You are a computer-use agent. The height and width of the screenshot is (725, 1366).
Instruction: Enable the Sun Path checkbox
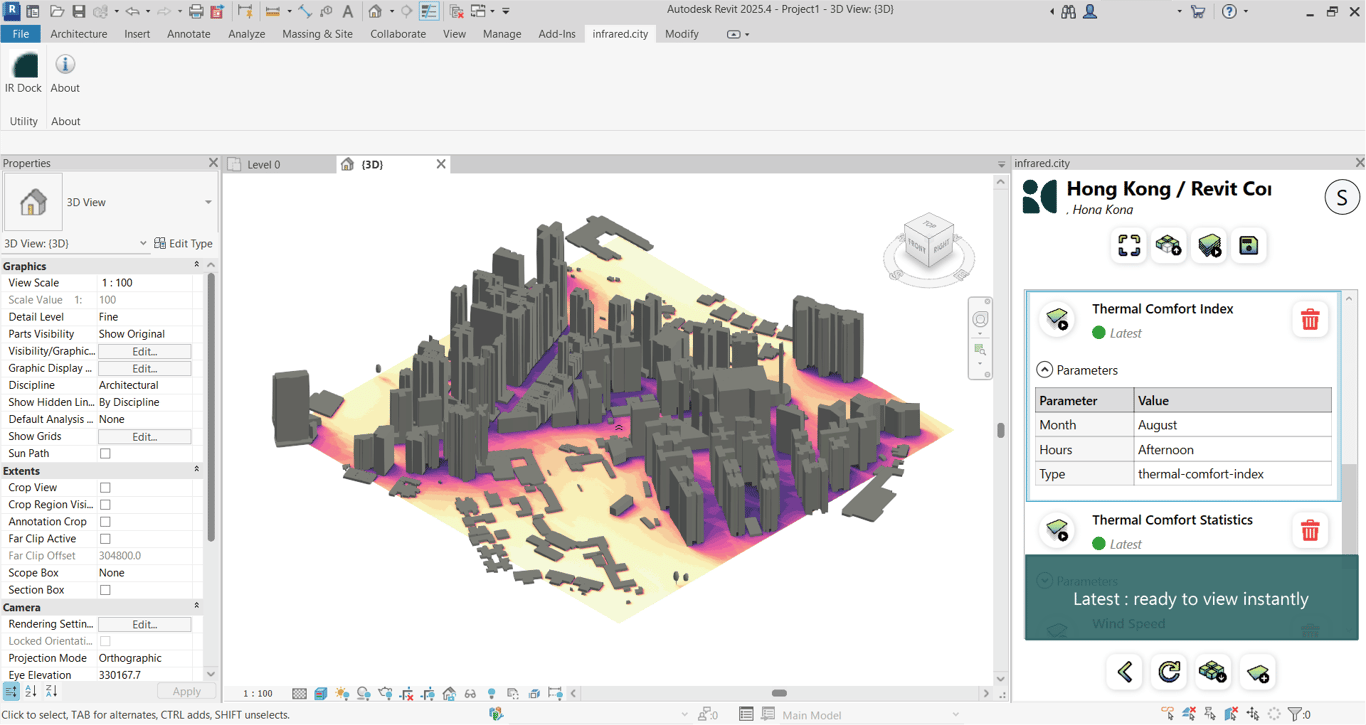(x=105, y=454)
